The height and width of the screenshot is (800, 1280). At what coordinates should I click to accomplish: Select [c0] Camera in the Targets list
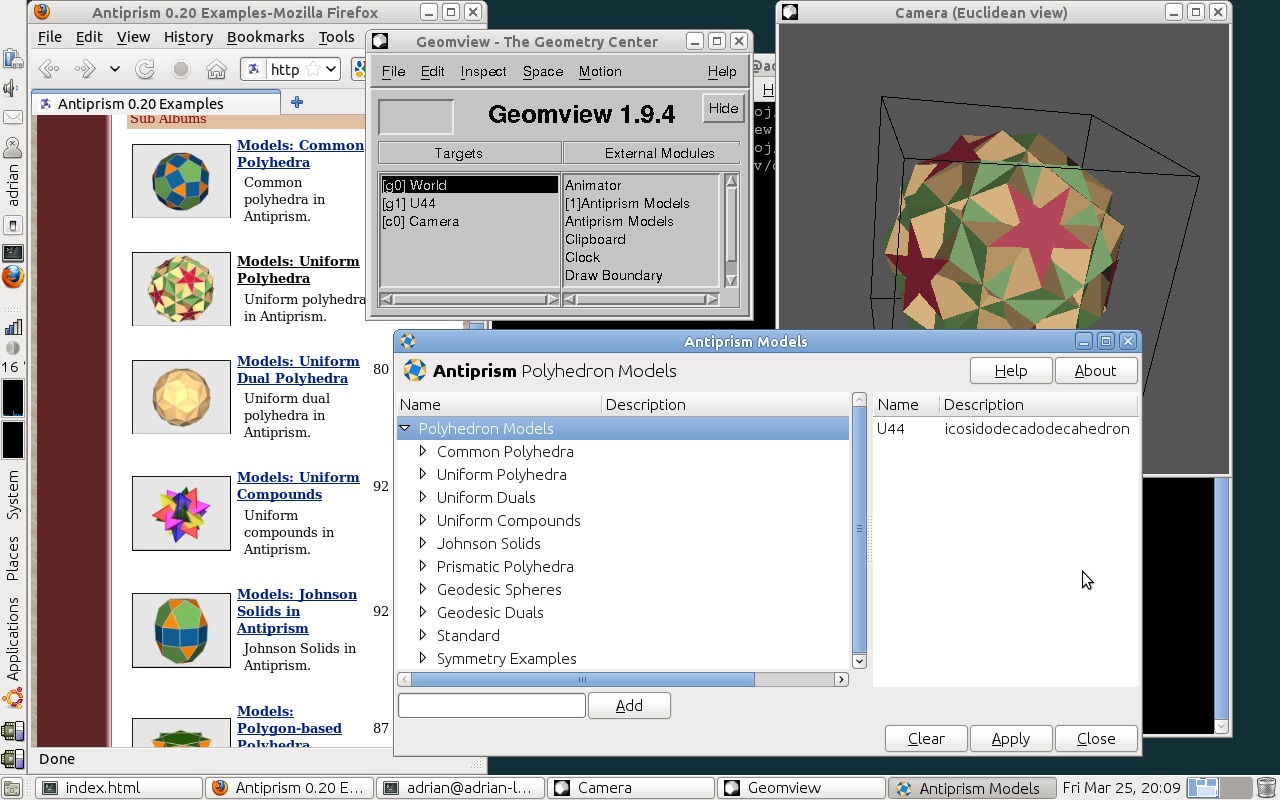(x=469, y=221)
